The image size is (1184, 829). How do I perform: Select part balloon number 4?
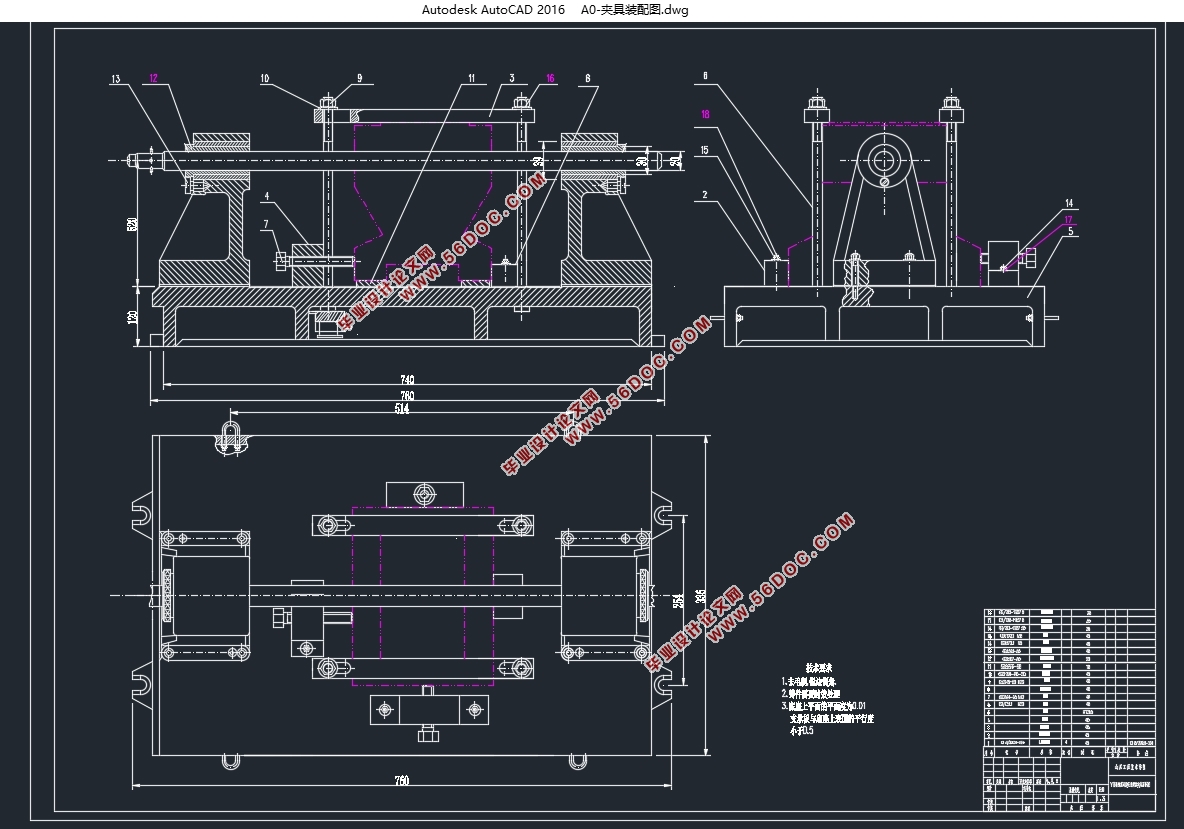(267, 196)
